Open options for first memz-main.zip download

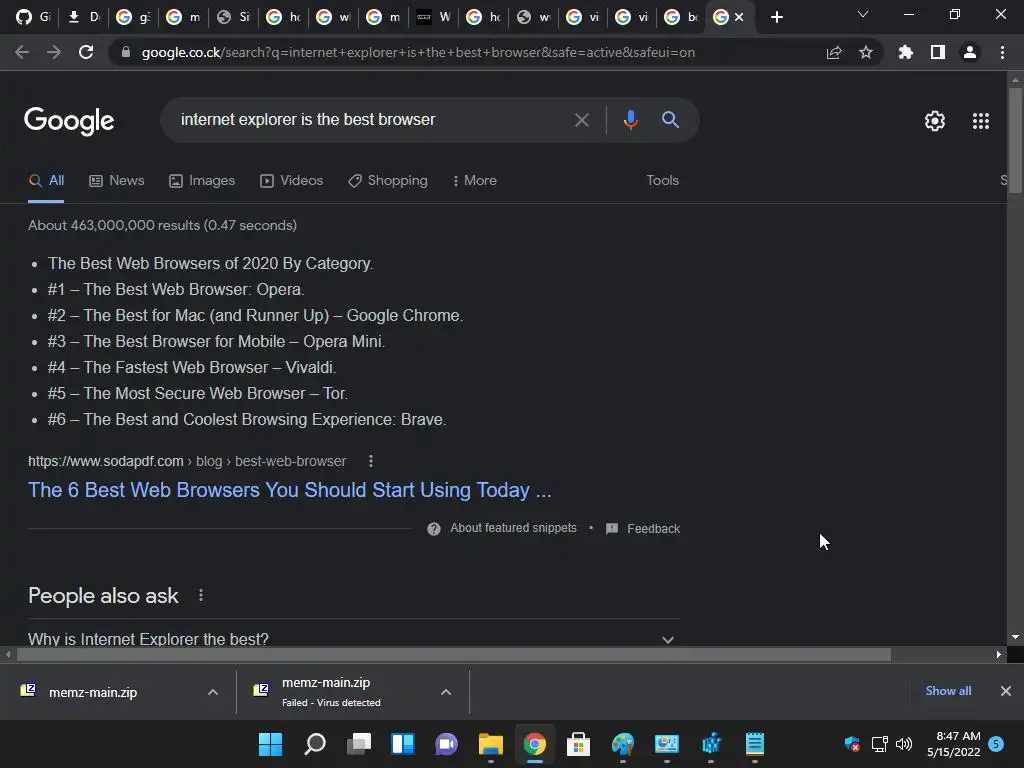coord(213,692)
